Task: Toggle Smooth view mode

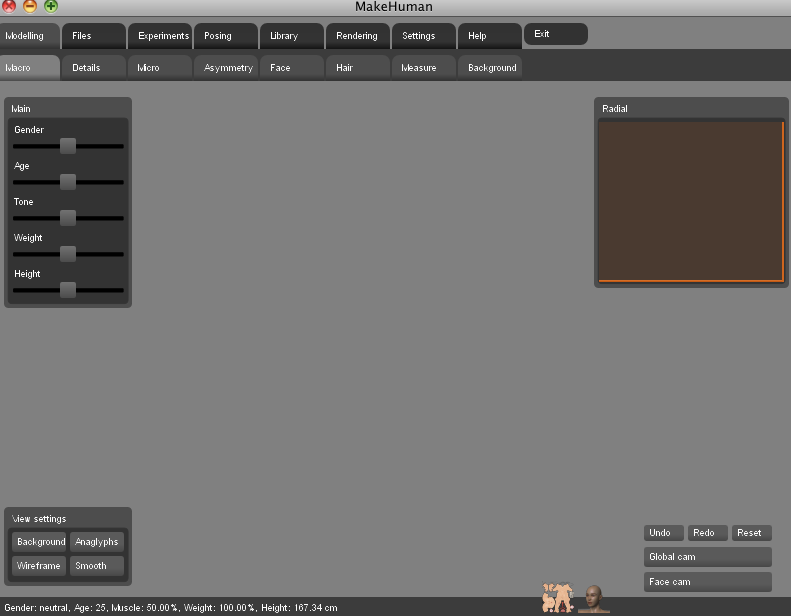Action: tap(97, 566)
